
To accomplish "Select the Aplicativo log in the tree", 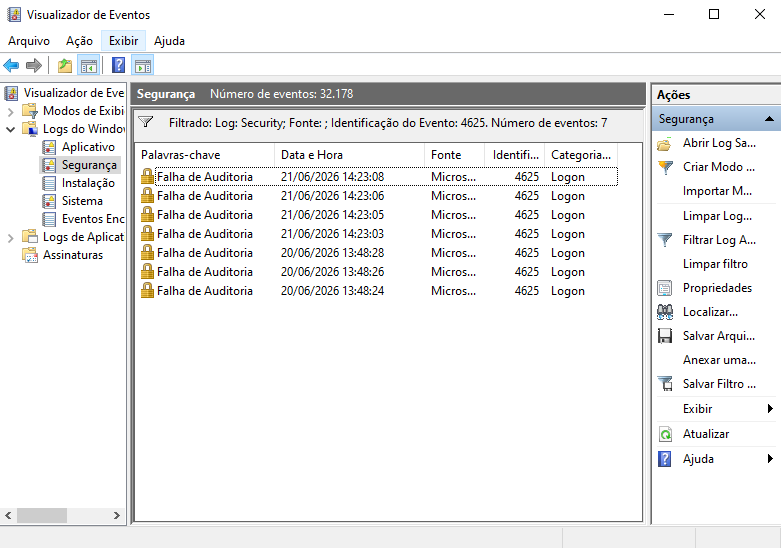I will (x=88, y=147).
